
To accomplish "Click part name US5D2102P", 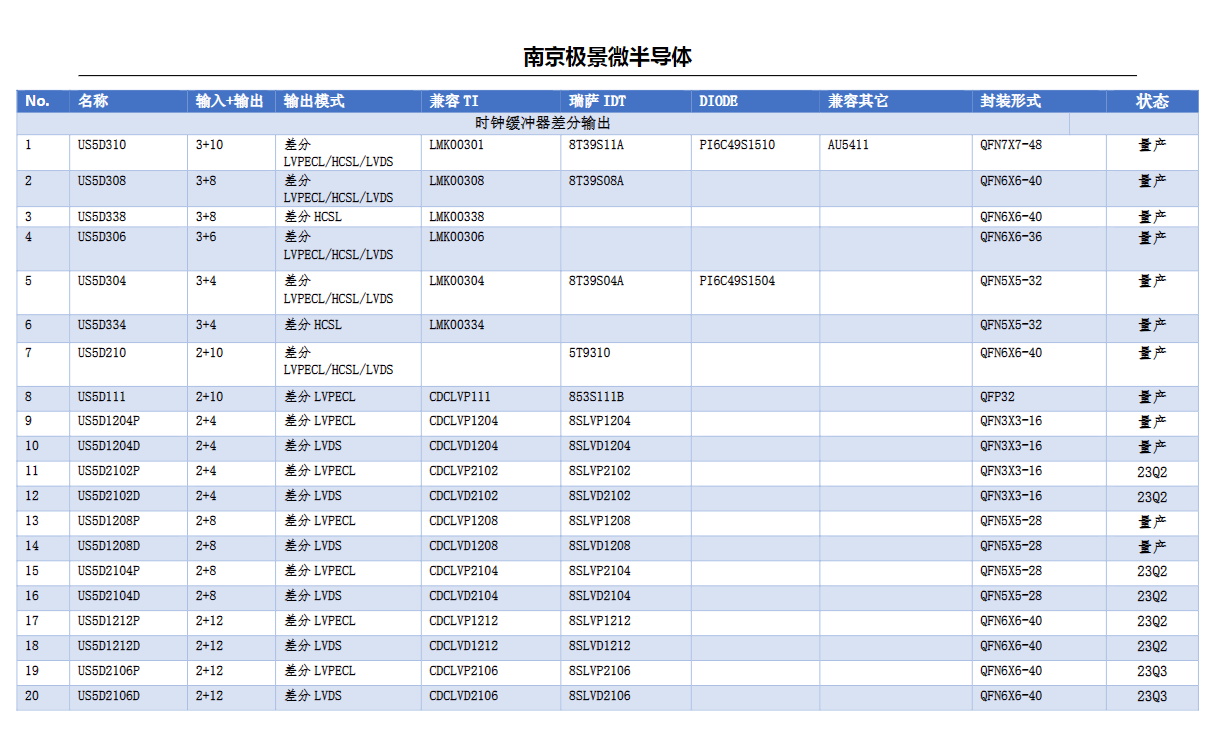I will click(109, 471).
